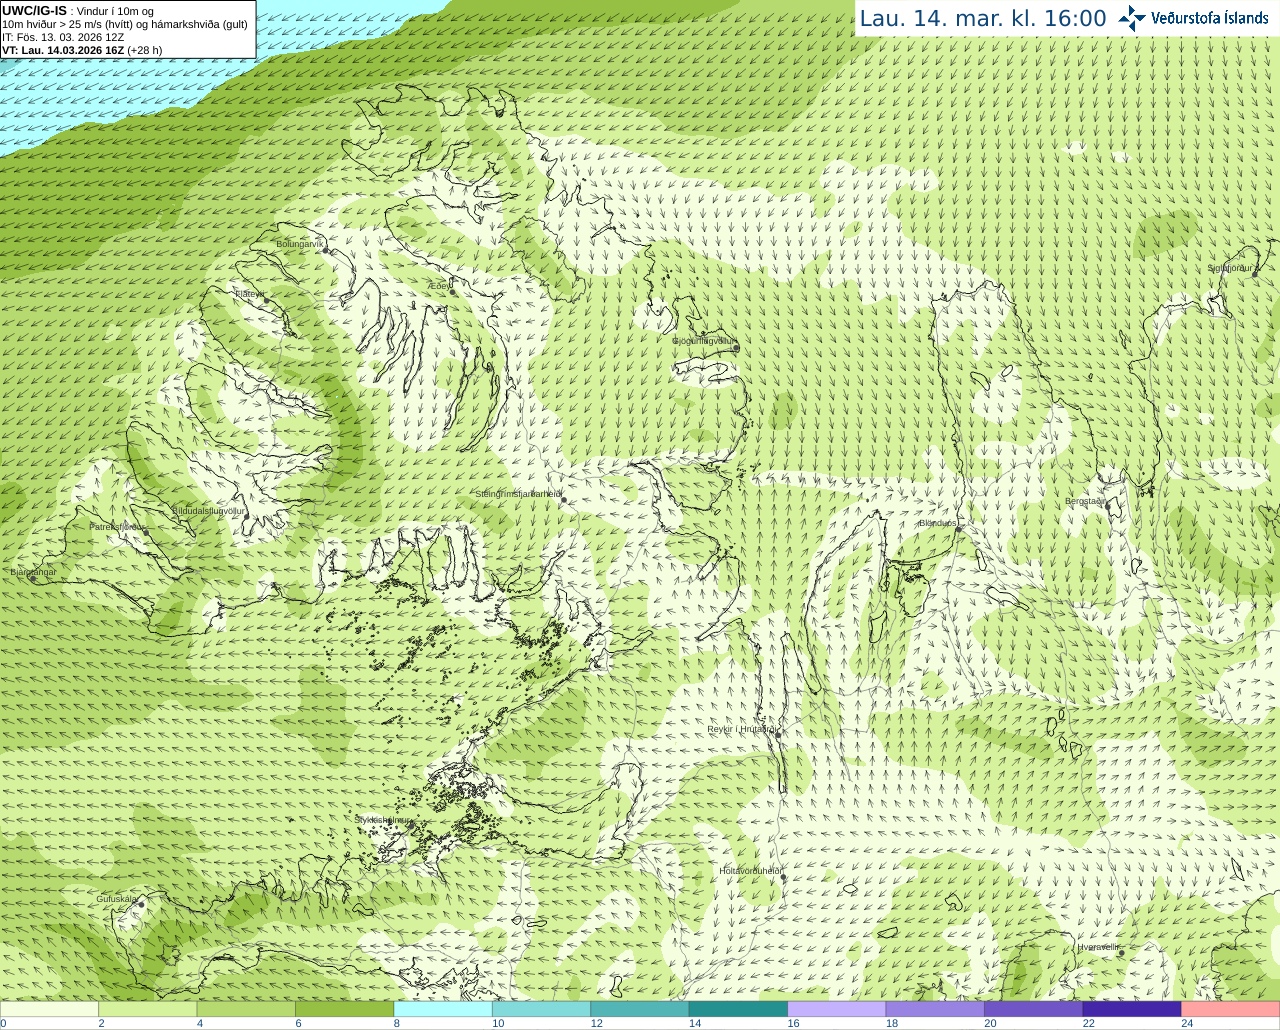This screenshot has height=1030, width=1280.
Task: Click the Æðey station label
Action: pyautogui.click(x=439, y=286)
